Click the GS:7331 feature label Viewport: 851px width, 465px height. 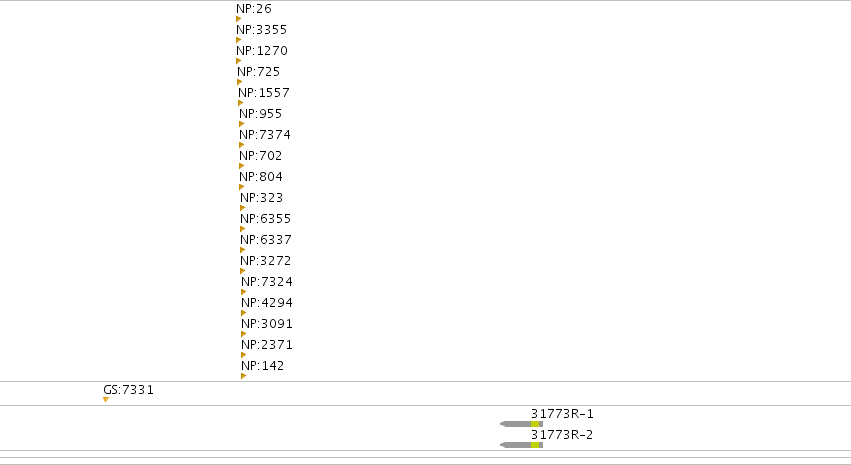point(129,390)
